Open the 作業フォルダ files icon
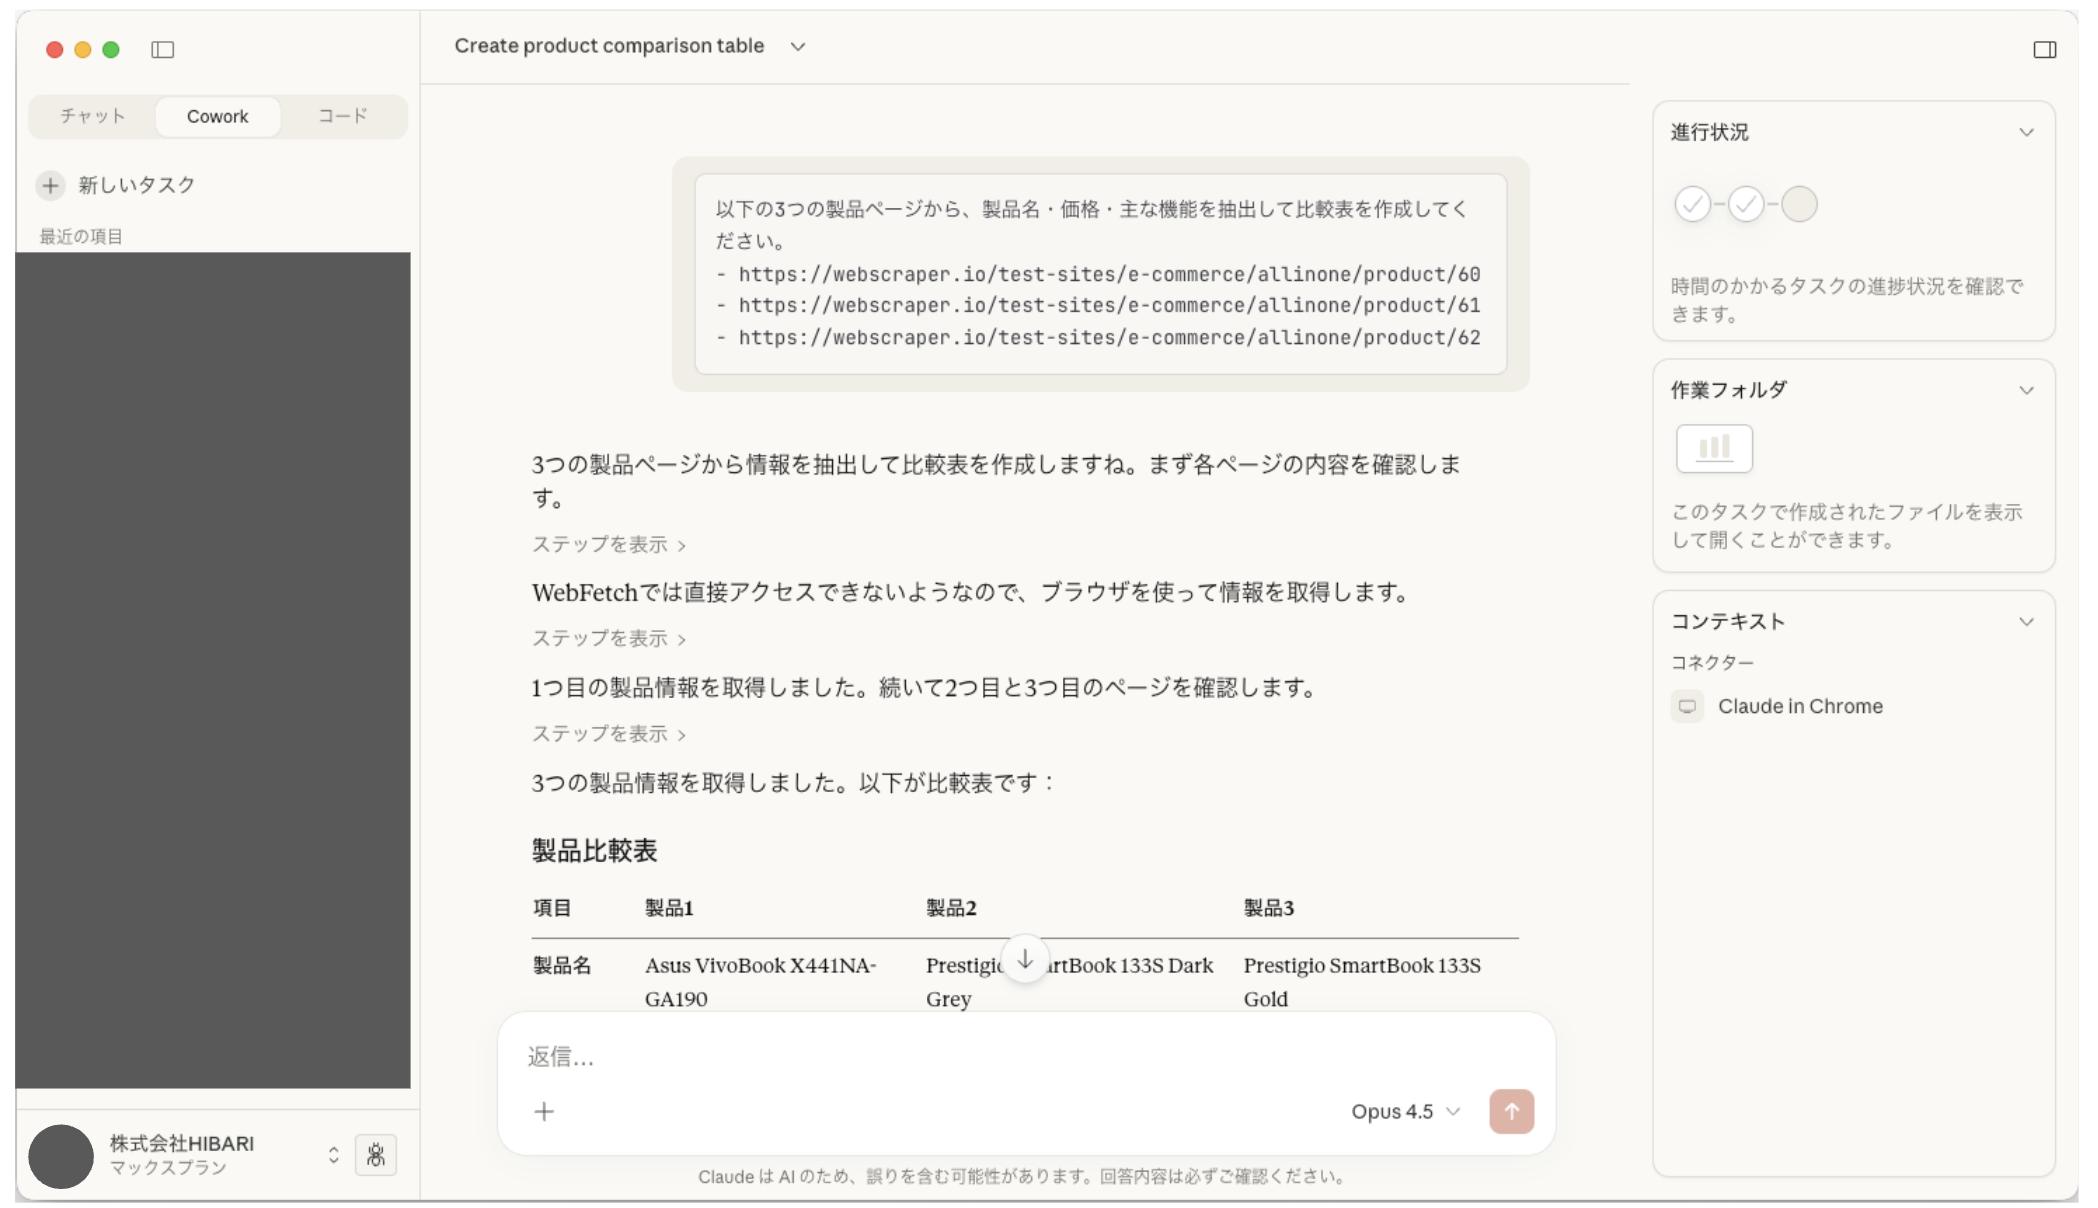The width and height of the screenshot is (2098, 1208). point(1713,448)
